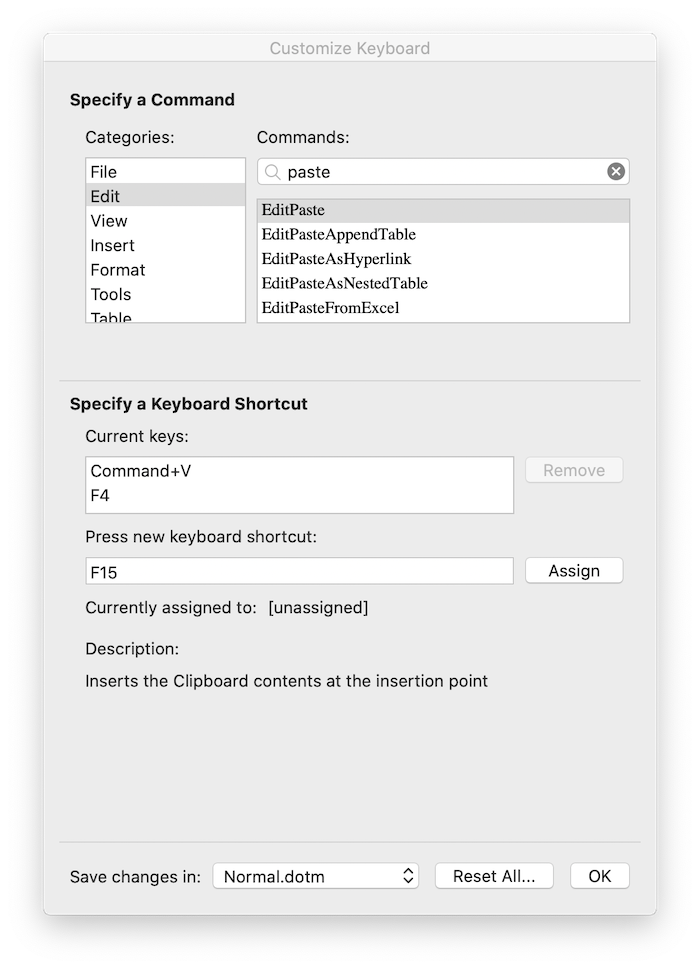Select Command+V in Current keys
Screen dimensions: 700x969
pyautogui.click(x=300, y=471)
